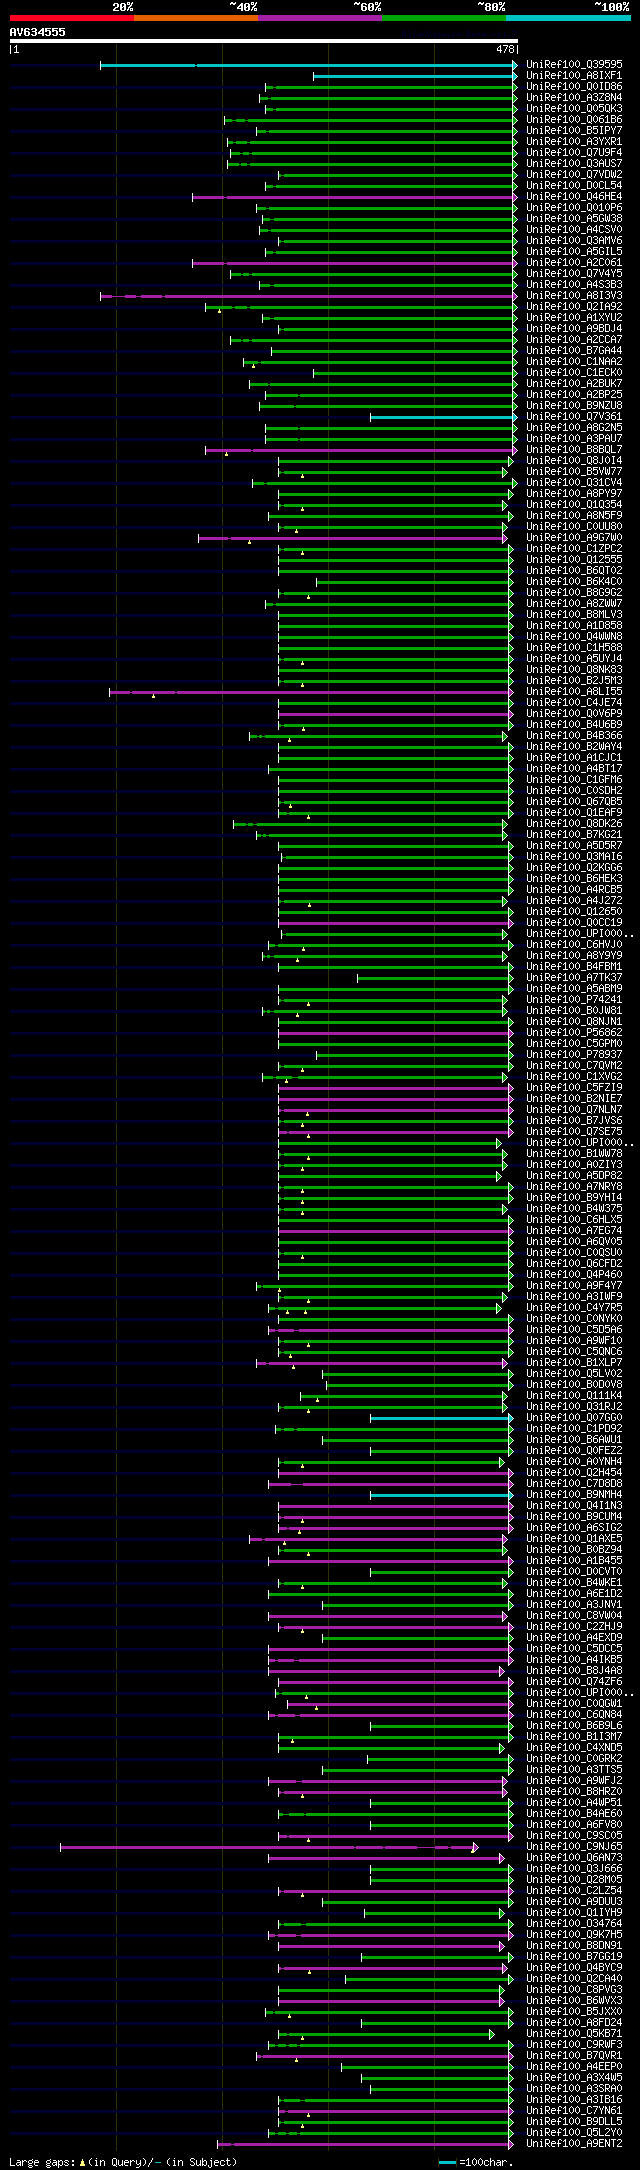Image resolution: width=640 pixels, height=2170 pixels.
Task: Click cyan alignment bar of UniRef100_Q7V361
Action: point(443,417)
